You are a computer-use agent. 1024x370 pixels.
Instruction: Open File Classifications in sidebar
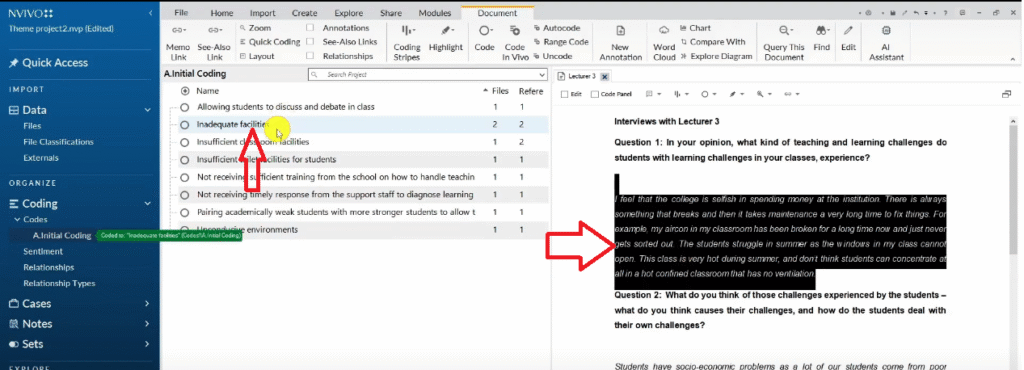(58, 142)
